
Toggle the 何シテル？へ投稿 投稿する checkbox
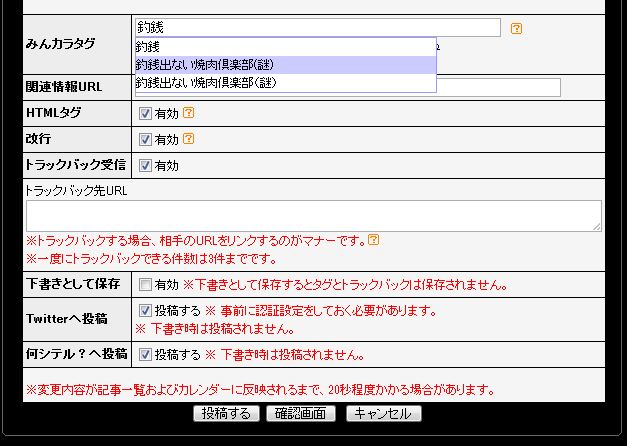145,354
